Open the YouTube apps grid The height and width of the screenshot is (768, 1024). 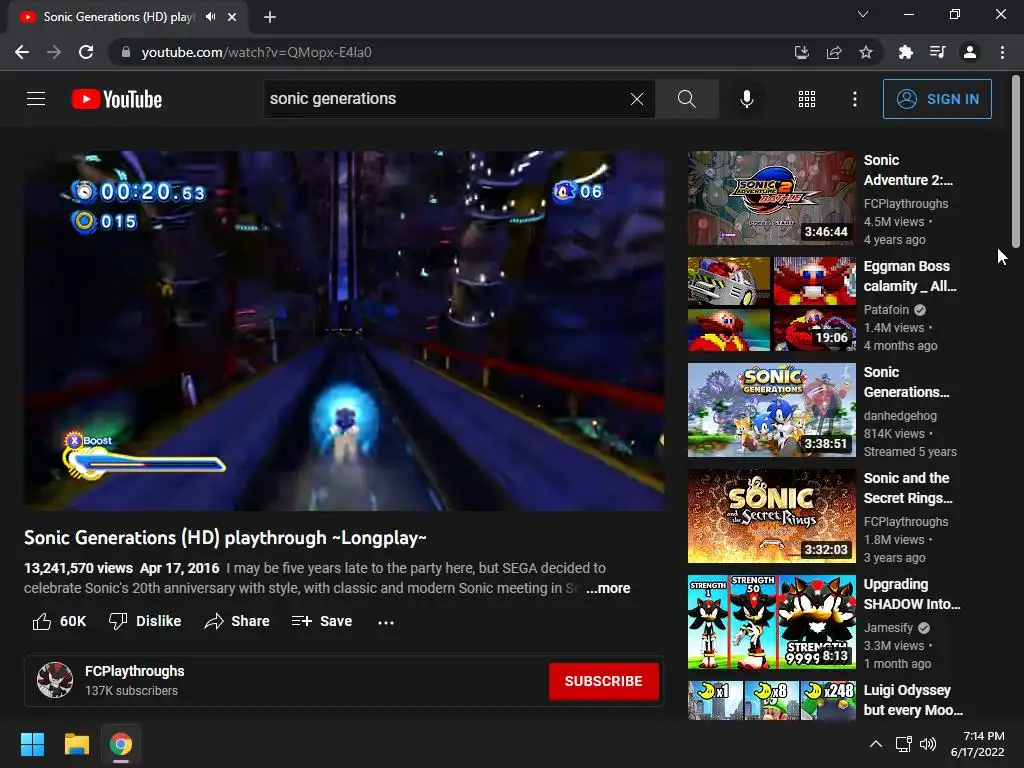point(807,99)
